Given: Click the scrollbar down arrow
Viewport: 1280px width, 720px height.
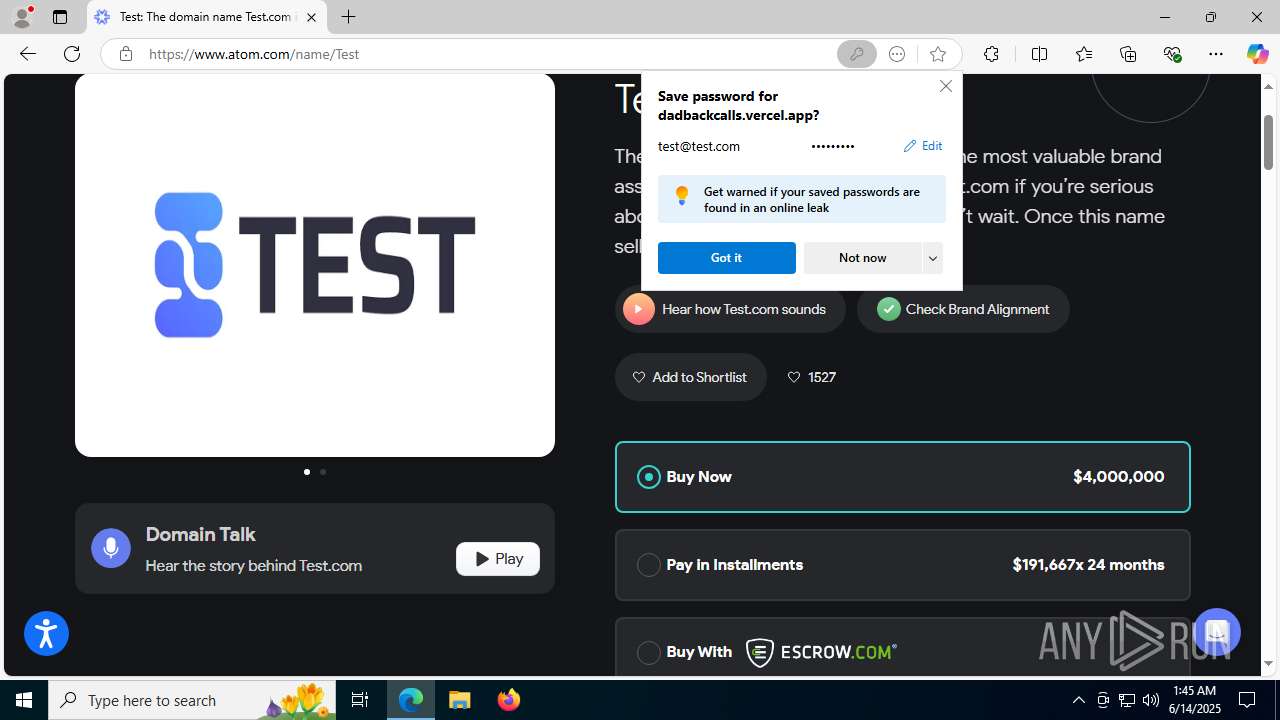Looking at the screenshot, I should pyautogui.click(x=1268, y=664).
